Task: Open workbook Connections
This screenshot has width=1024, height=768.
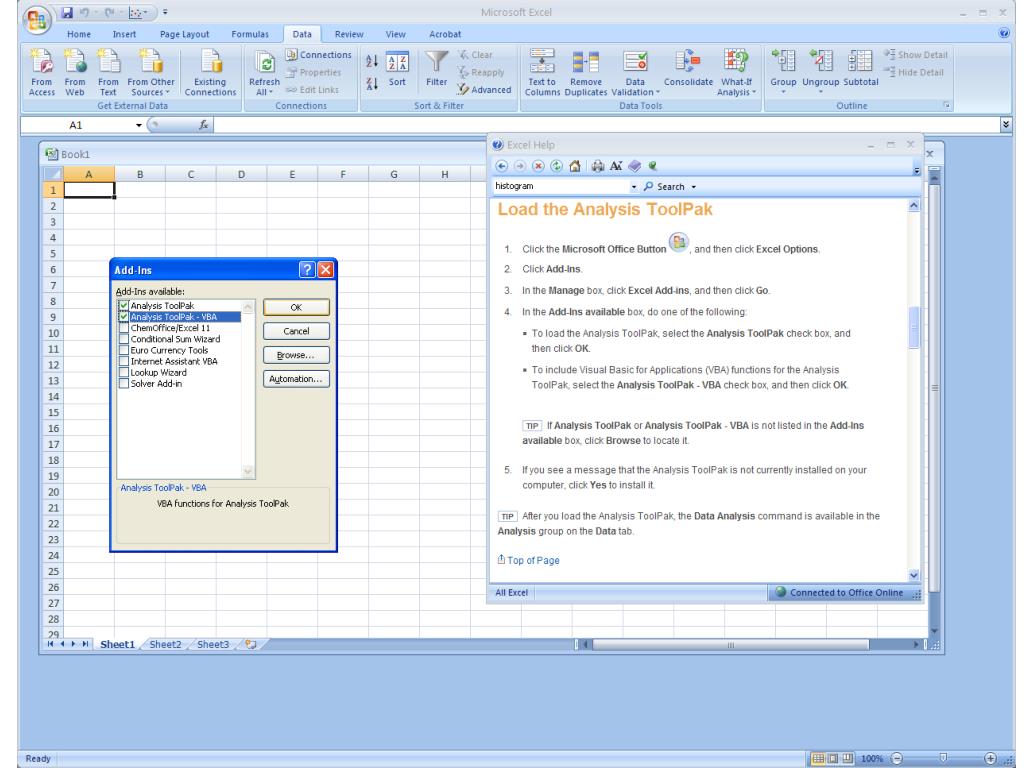Action: (x=319, y=55)
